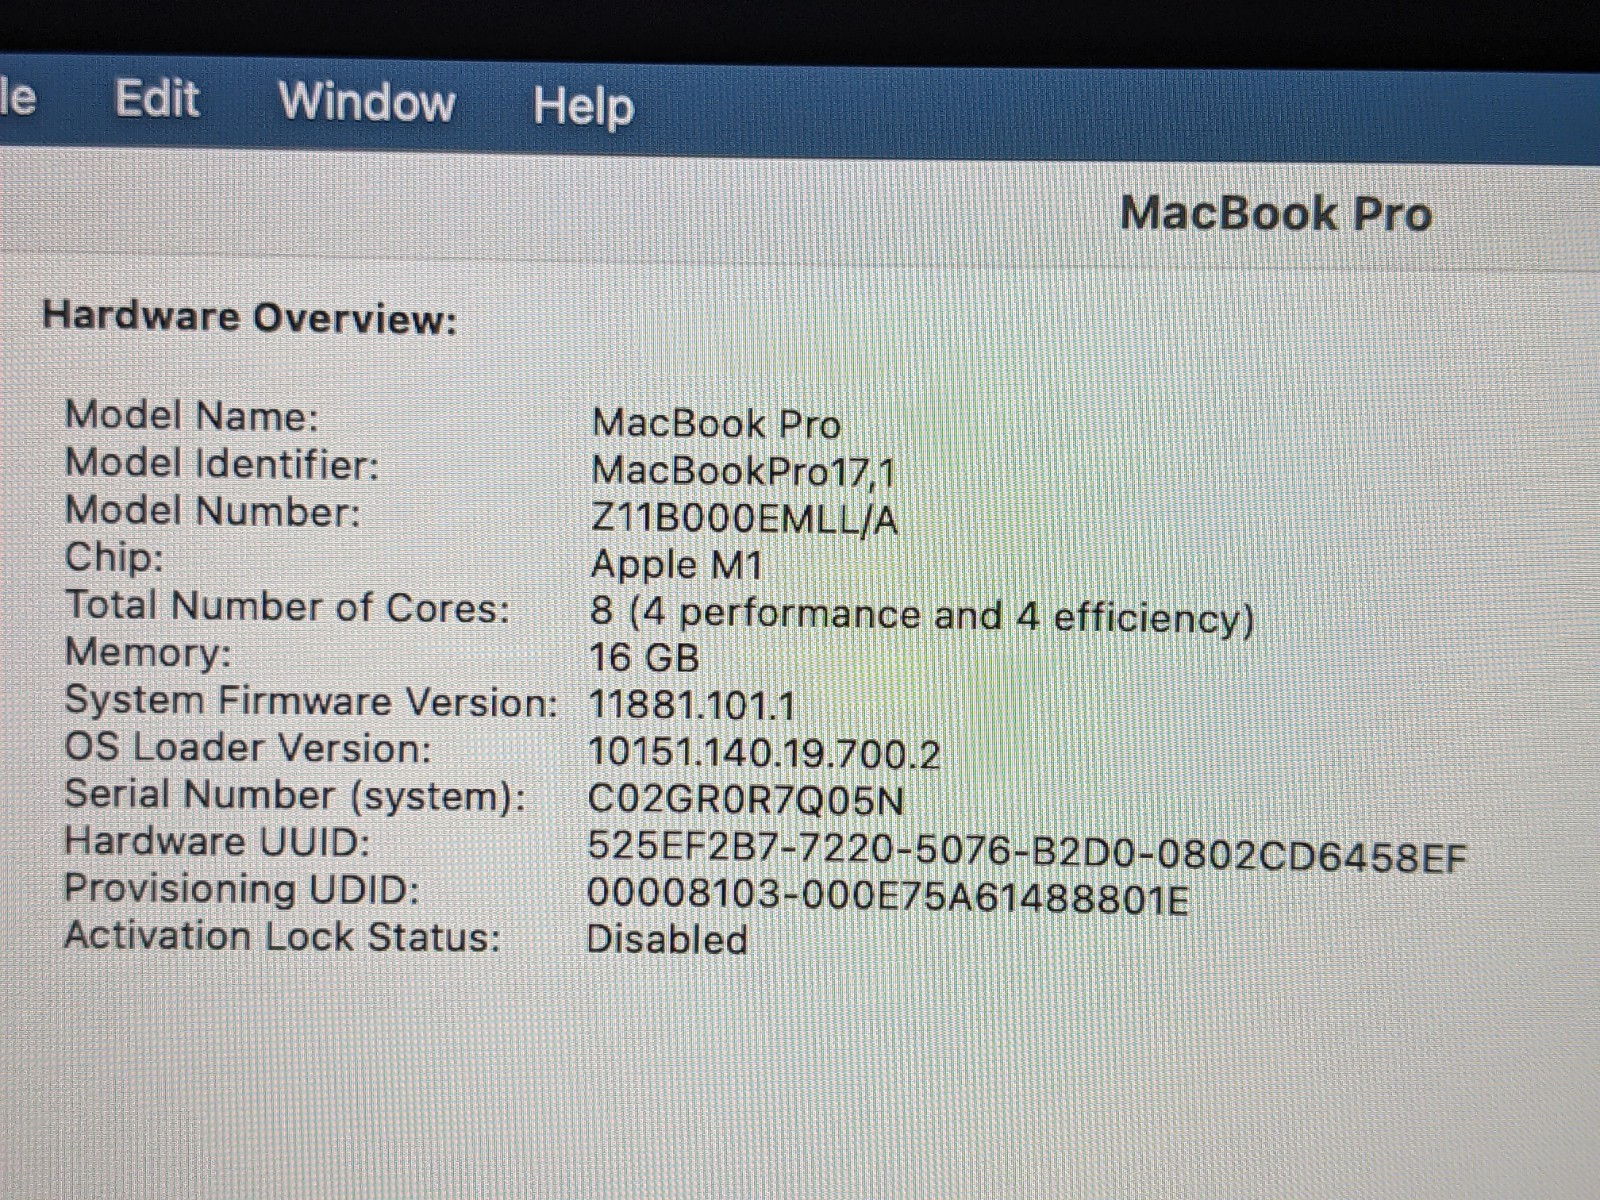Screen dimensions: 1600x1200
Task: Select the 525EF2B7-7220 hardware UUID value
Action: pyautogui.click(x=1027, y=852)
